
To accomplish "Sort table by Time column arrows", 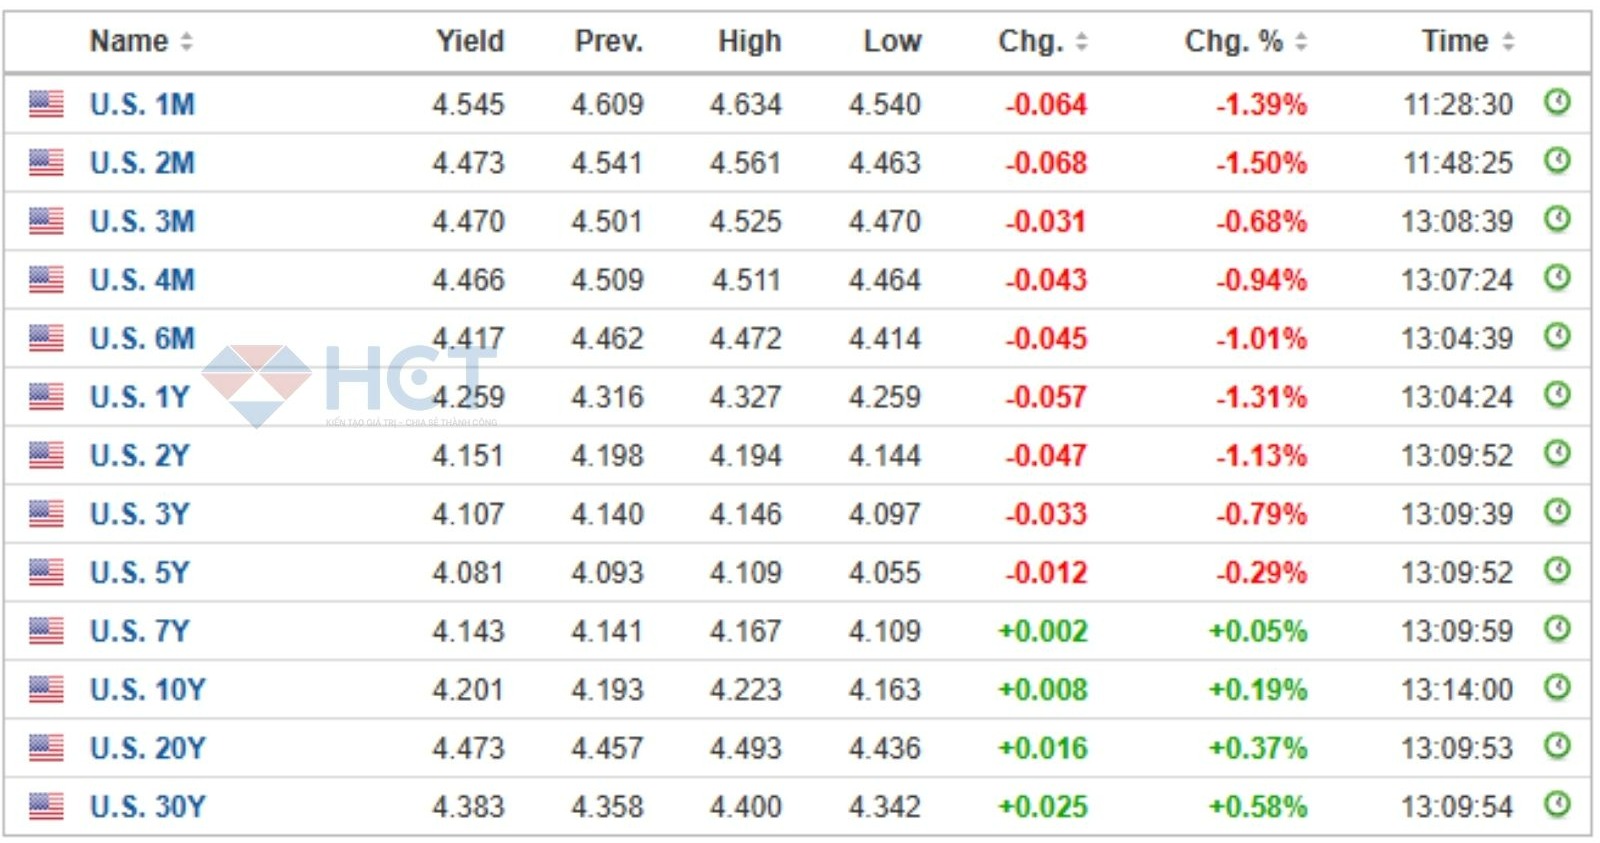I will [x=1508, y=42].
